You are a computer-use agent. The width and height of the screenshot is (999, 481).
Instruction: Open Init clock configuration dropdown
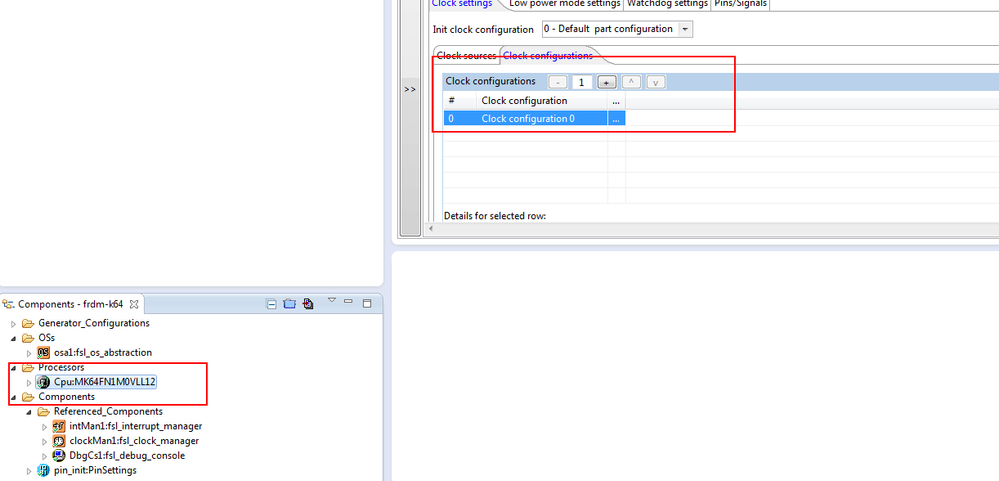point(685,29)
